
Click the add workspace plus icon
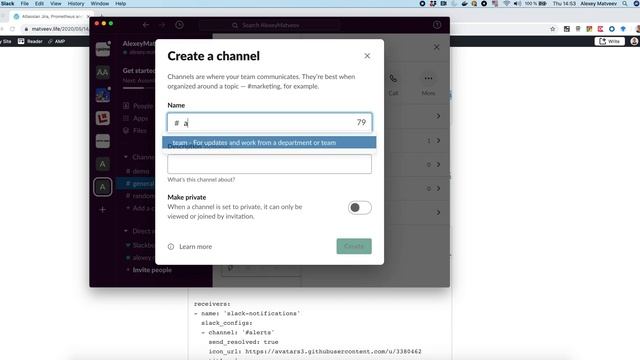[102, 209]
